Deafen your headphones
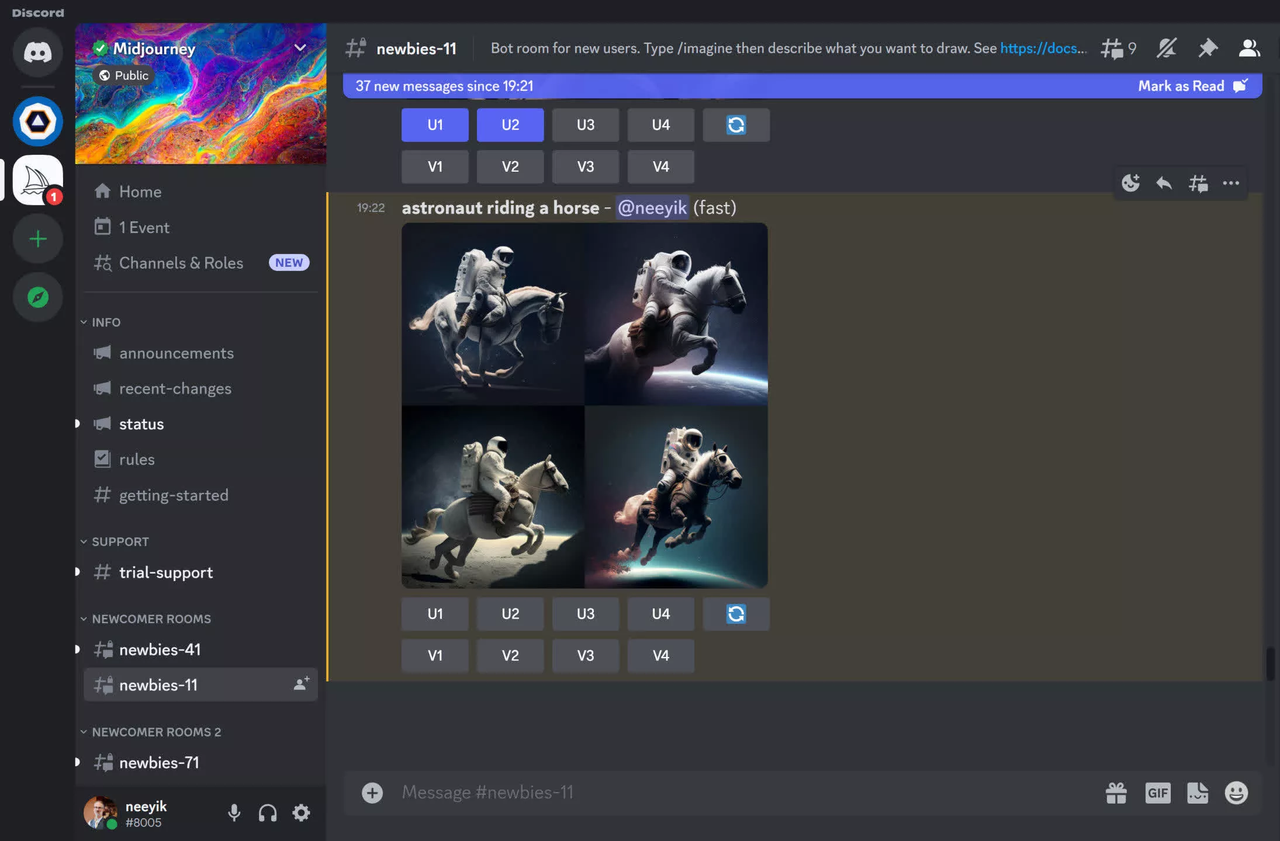 (267, 813)
